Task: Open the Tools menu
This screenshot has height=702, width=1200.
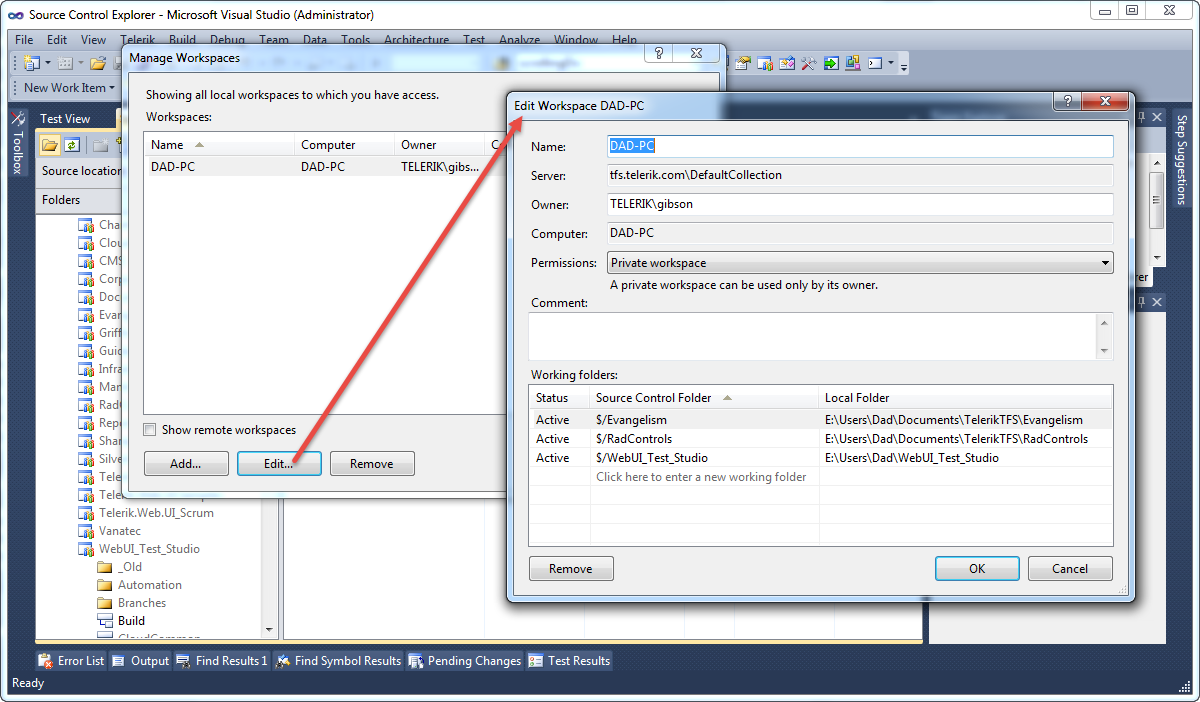Action: coord(356,40)
